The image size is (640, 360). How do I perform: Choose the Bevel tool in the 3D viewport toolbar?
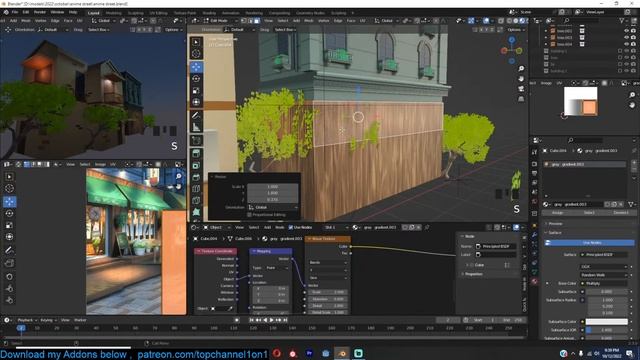[x=196, y=177]
